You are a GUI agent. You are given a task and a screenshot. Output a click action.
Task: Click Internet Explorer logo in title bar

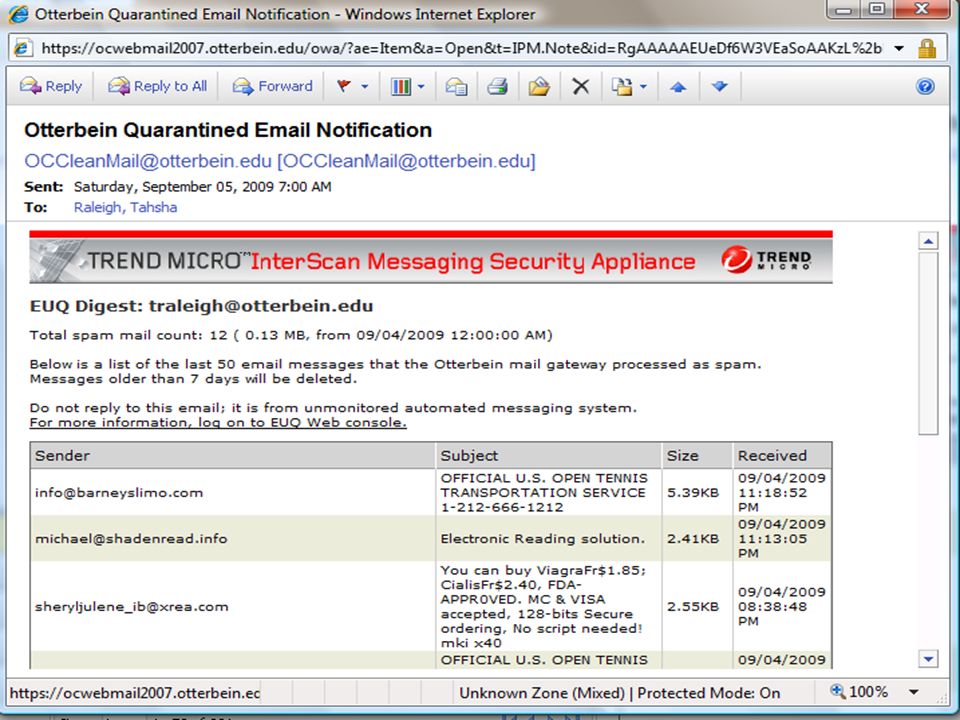tap(18, 14)
